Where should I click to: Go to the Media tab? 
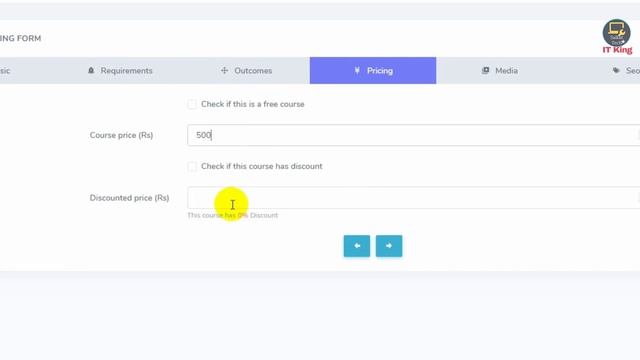[499, 71]
